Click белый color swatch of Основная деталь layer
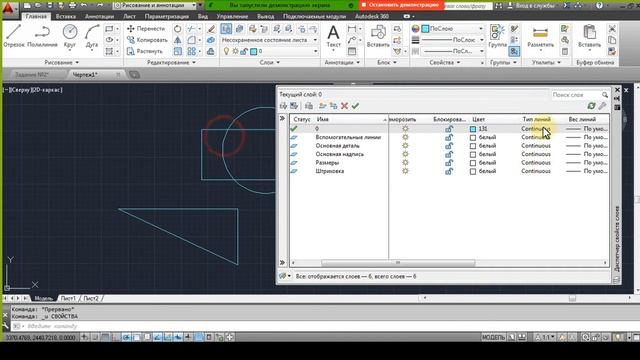 [x=473, y=146]
